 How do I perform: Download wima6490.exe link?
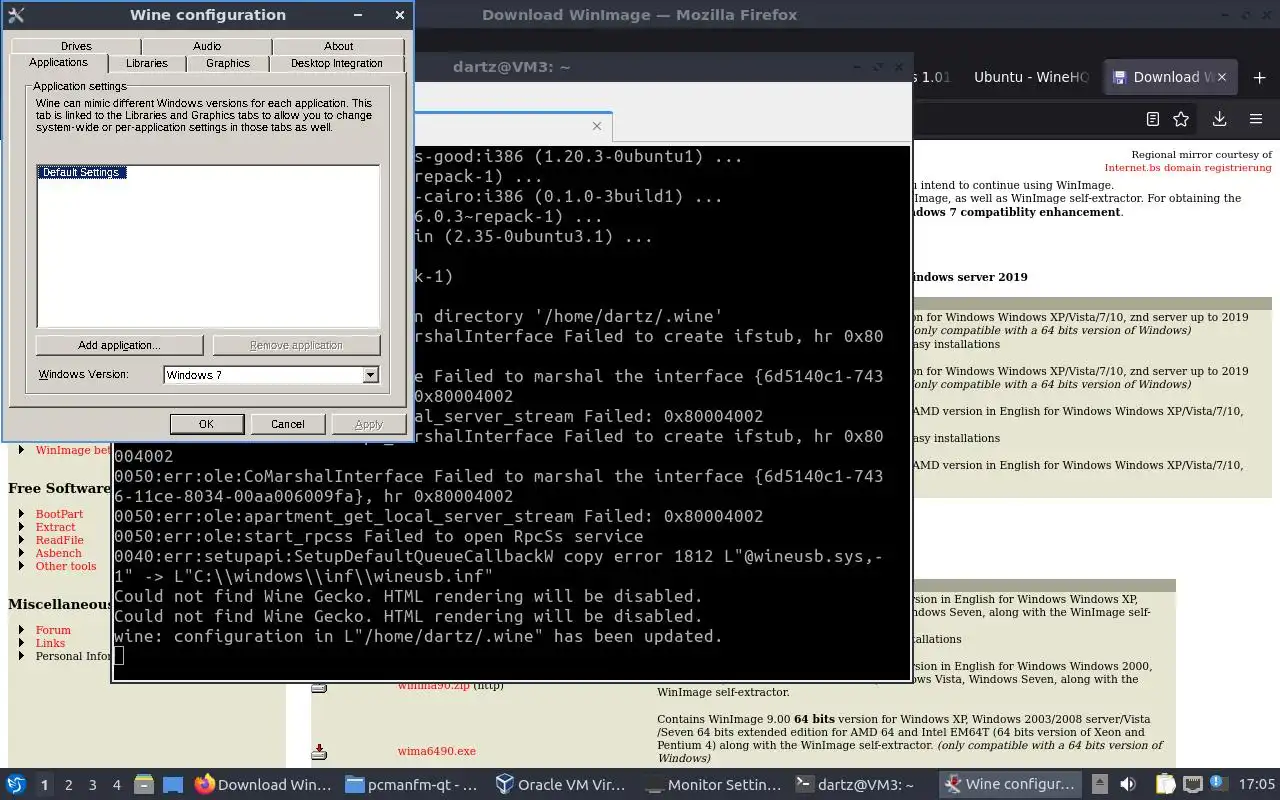tap(436, 751)
